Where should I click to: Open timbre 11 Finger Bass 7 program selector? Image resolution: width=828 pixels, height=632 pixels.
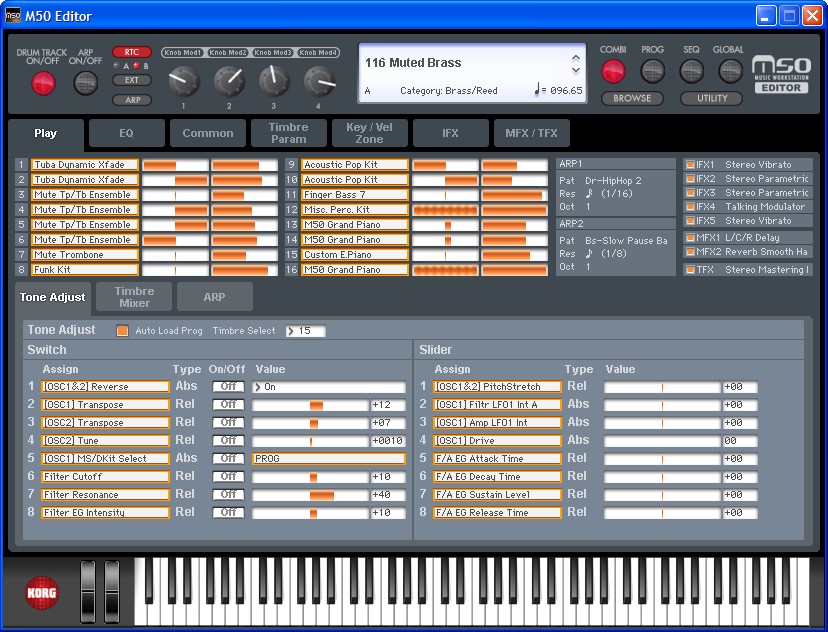[x=355, y=195]
